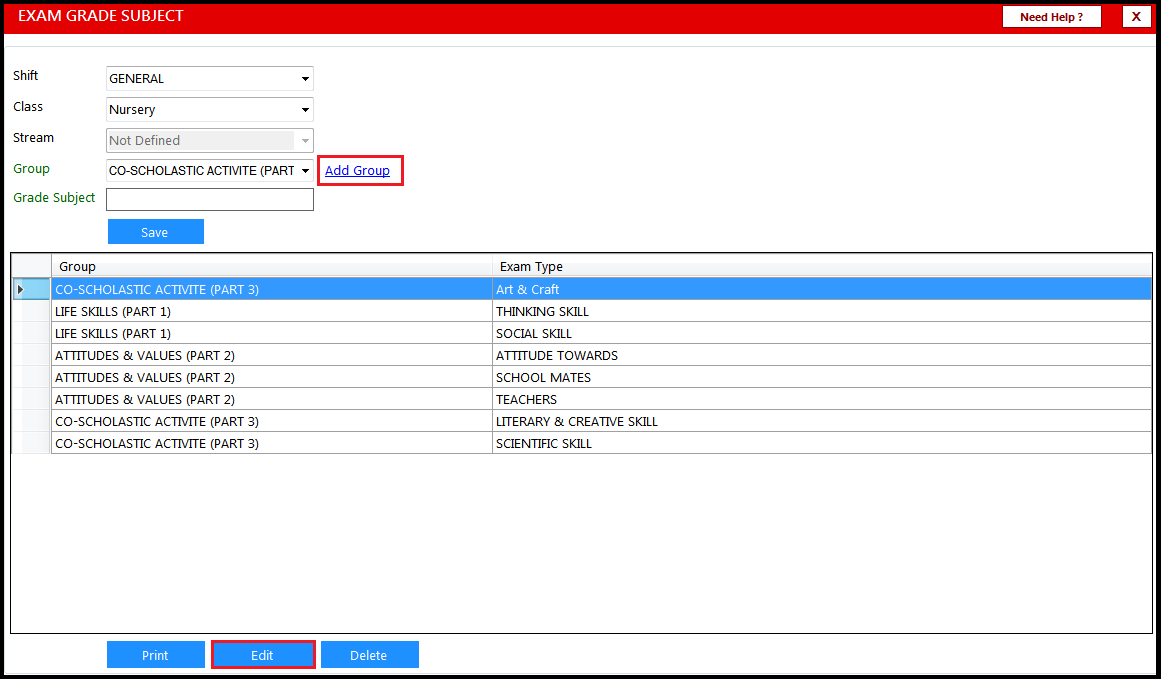The image size is (1161, 679).
Task: Select the Group cell of the THINKING SKILL row
Action: pyautogui.click(x=272, y=311)
